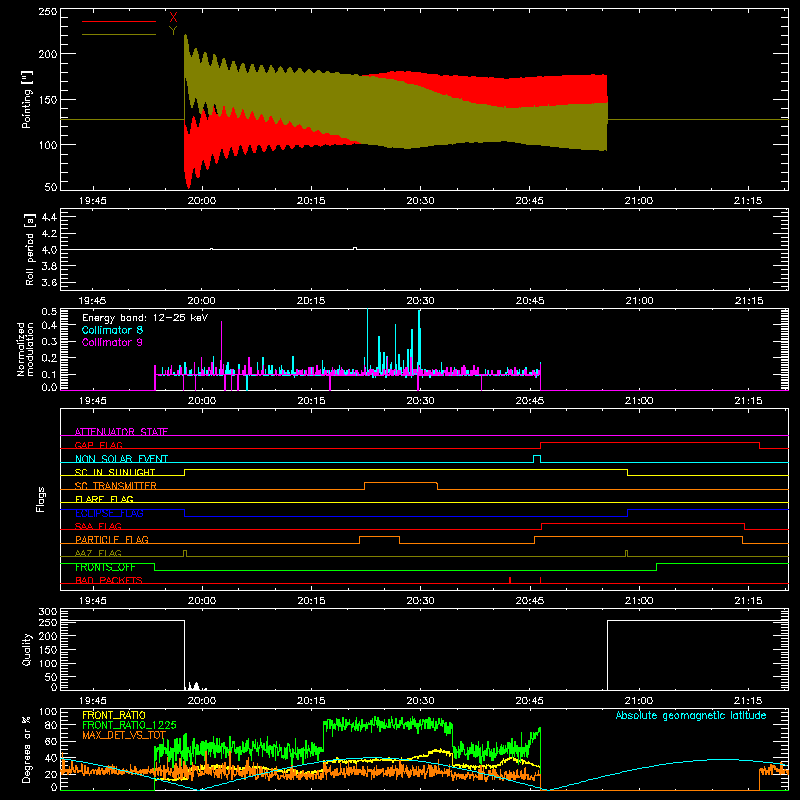Select the SC_IN_SUNLIGHT flag label
Screen dimensions: 800x800
(x=115, y=472)
